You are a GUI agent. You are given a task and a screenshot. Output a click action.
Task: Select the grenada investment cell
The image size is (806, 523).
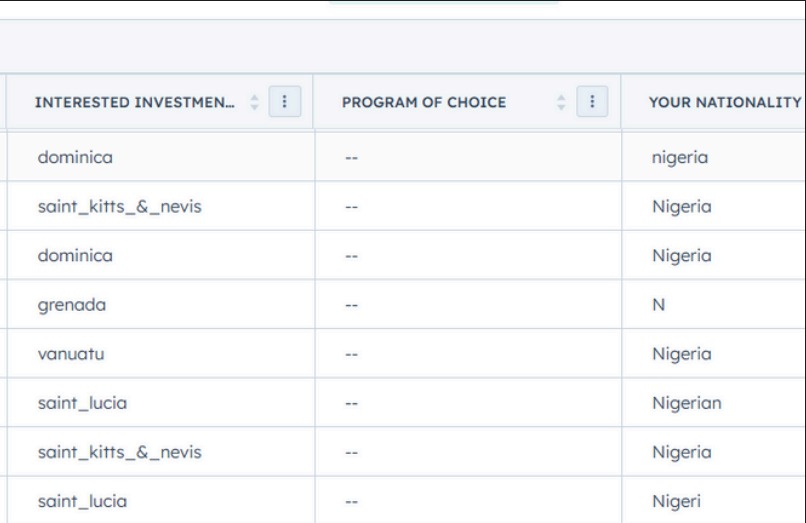point(161,304)
